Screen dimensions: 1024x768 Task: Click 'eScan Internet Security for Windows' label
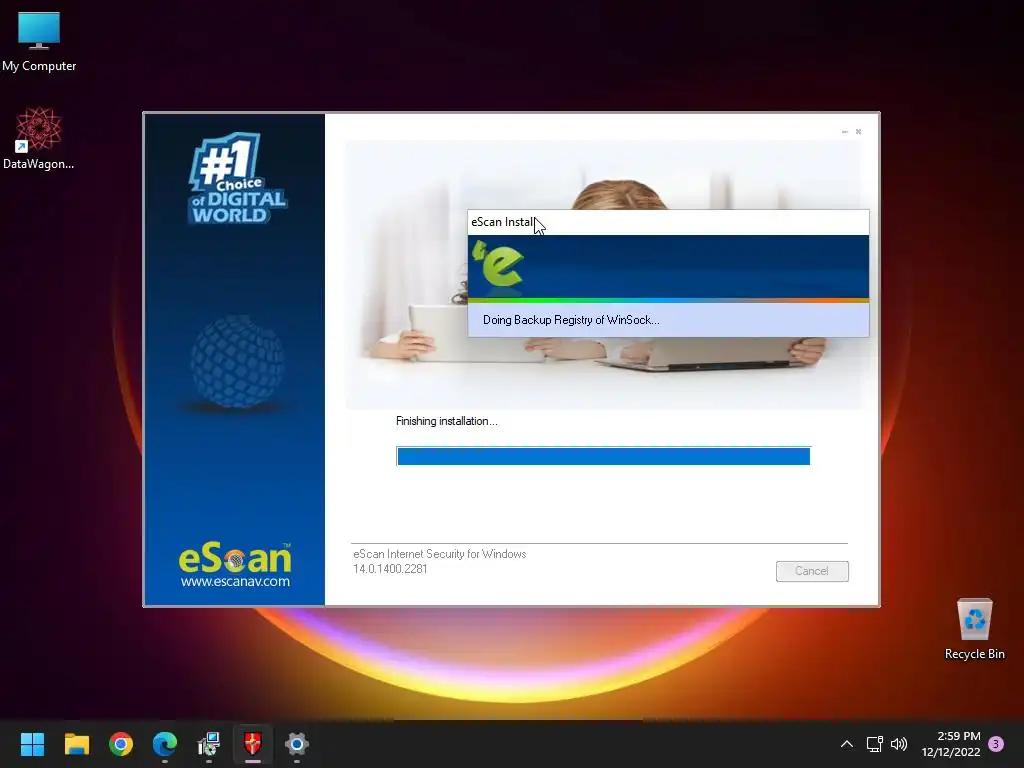click(440, 554)
